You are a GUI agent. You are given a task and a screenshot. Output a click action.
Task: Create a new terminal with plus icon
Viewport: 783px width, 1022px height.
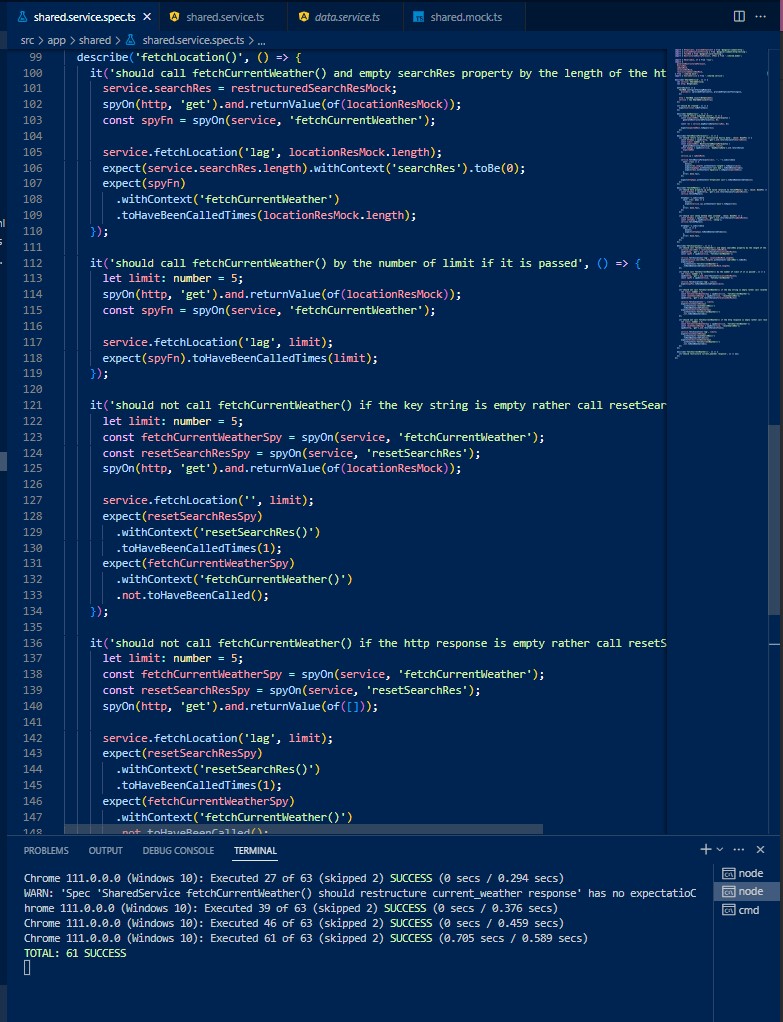(705, 849)
